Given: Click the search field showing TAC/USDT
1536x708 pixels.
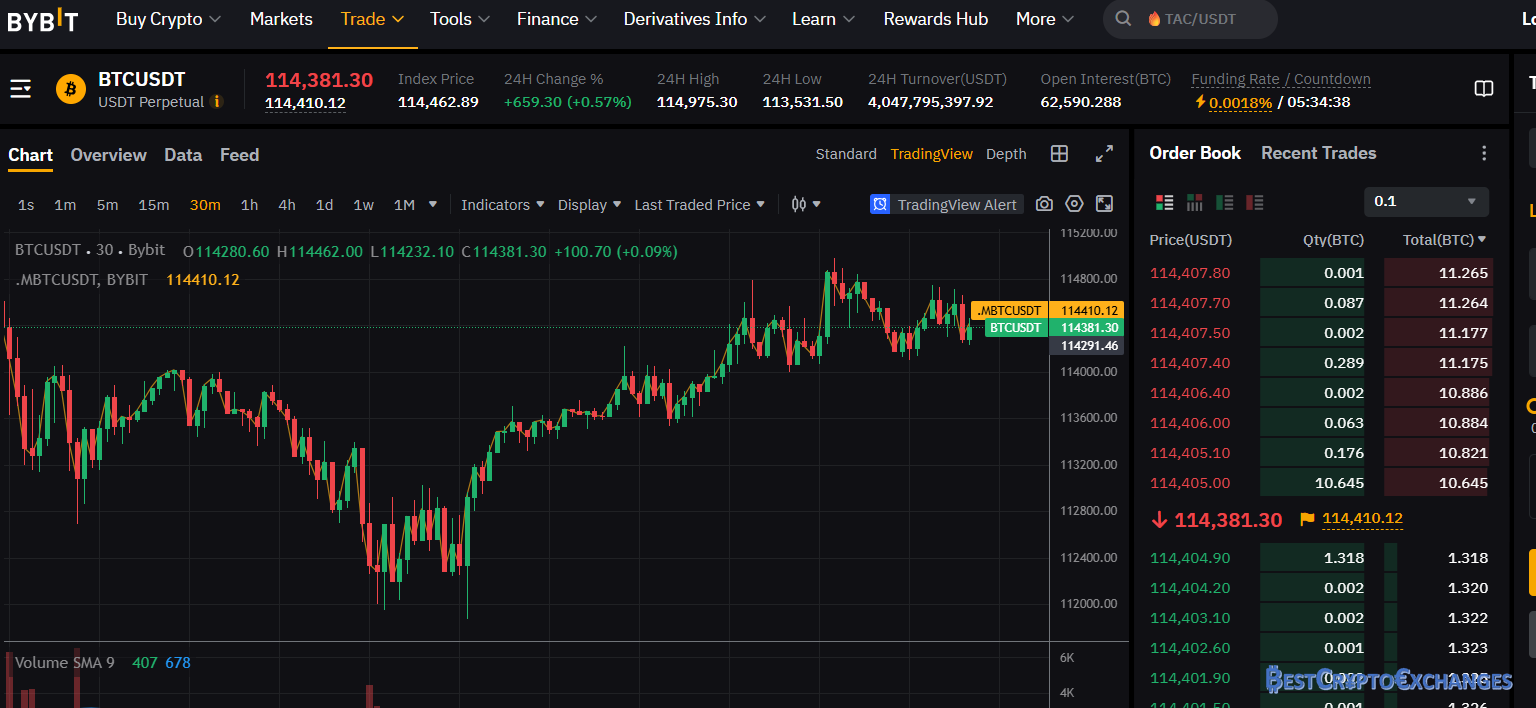Looking at the screenshot, I should (x=1190, y=19).
